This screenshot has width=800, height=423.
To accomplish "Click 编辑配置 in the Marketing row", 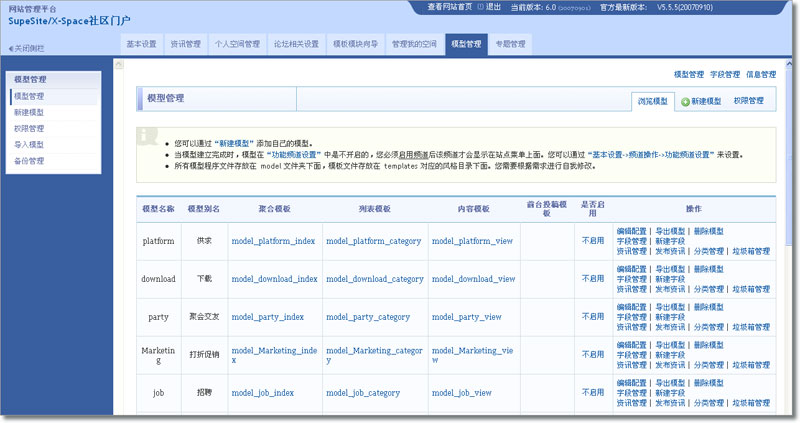I will point(631,345).
